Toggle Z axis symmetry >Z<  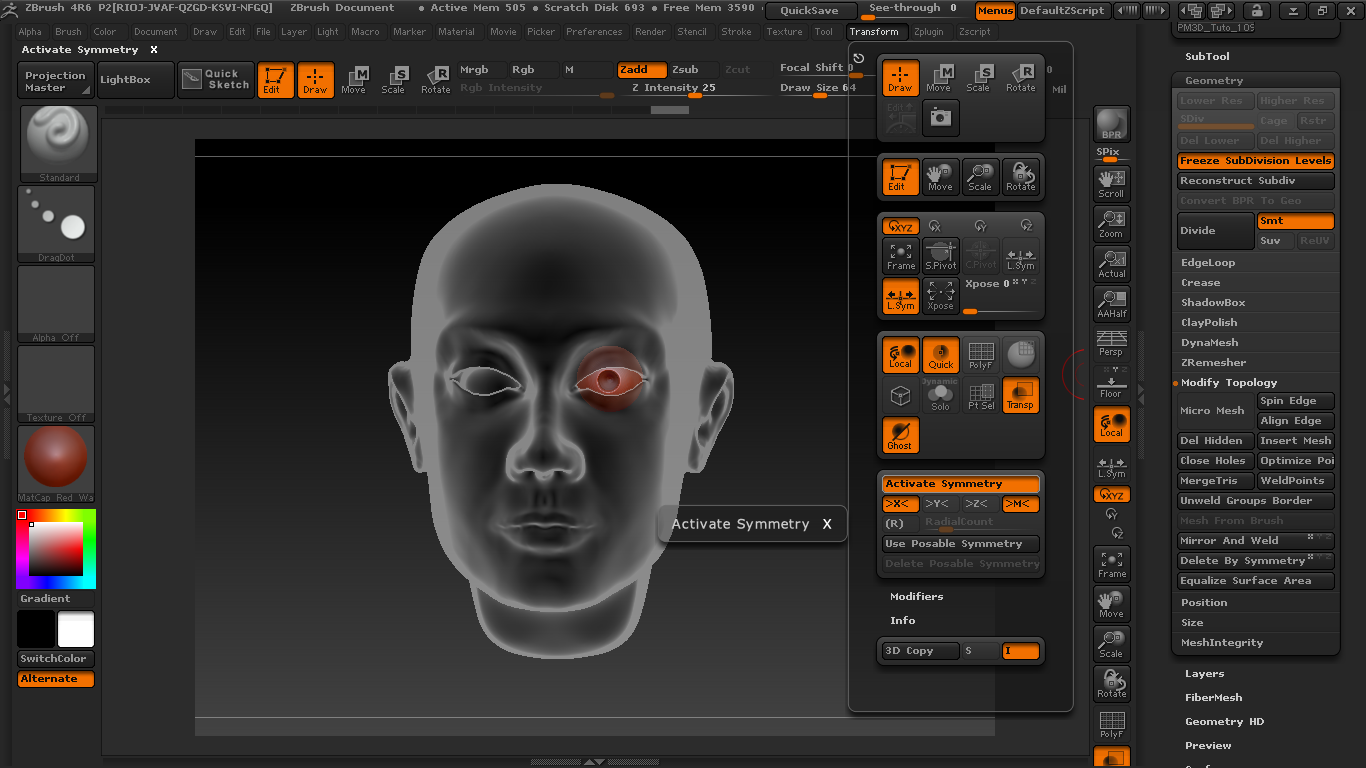tap(980, 504)
